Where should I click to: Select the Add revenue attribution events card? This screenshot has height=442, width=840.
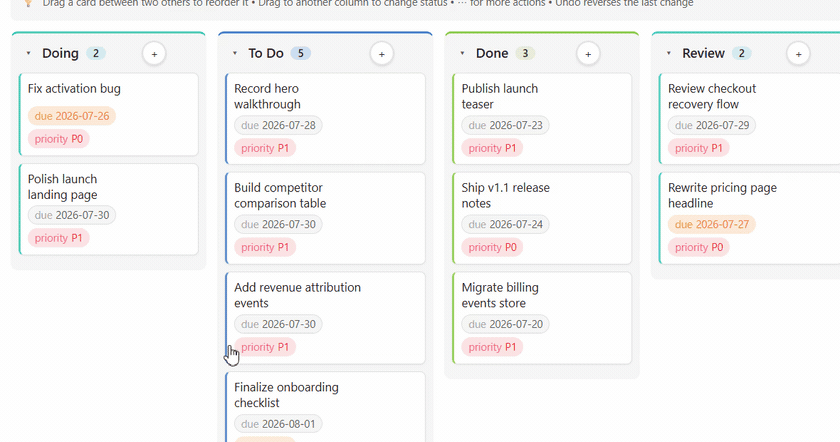(x=325, y=318)
